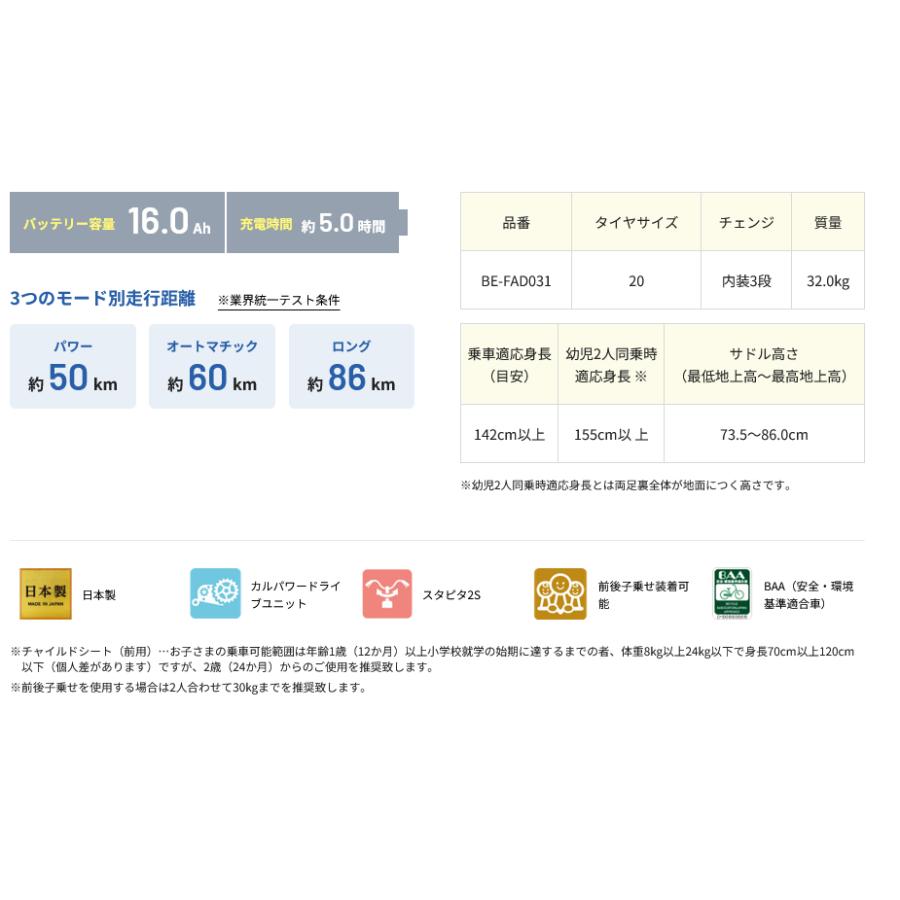Image resolution: width=900 pixels, height=900 pixels.
Task: Enable the パワー riding mode
Action: pyautogui.click(x=72, y=365)
